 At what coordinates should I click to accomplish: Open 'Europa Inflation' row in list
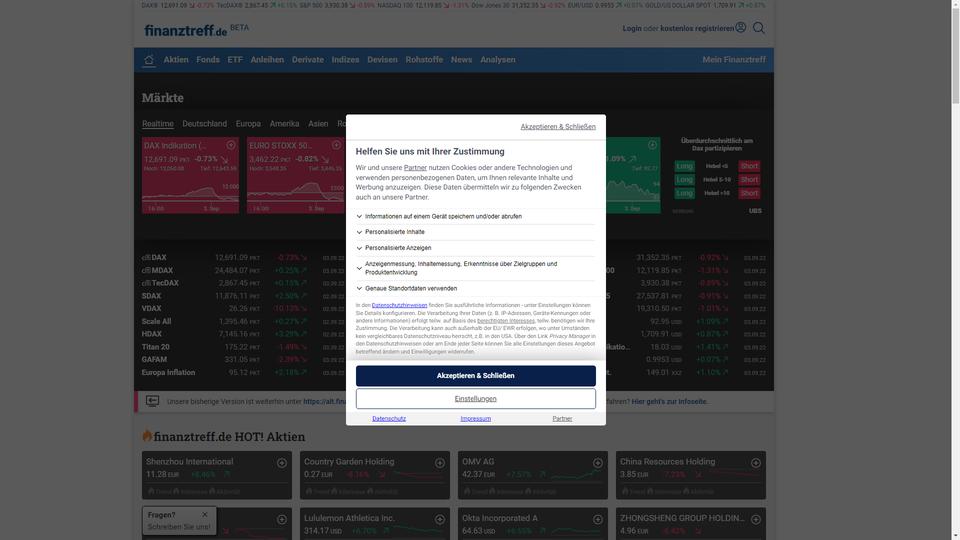pyautogui.click(x=245, y=372)
